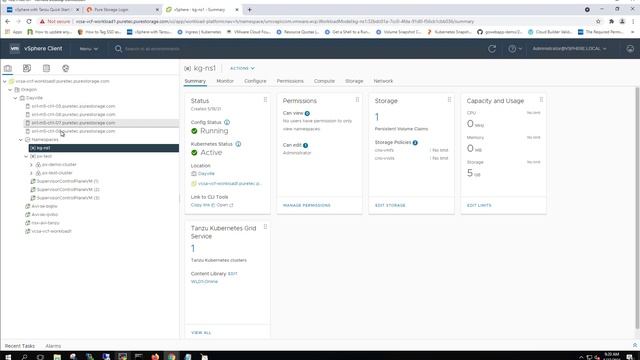Switch to the Permissions tab

(290, 81)
